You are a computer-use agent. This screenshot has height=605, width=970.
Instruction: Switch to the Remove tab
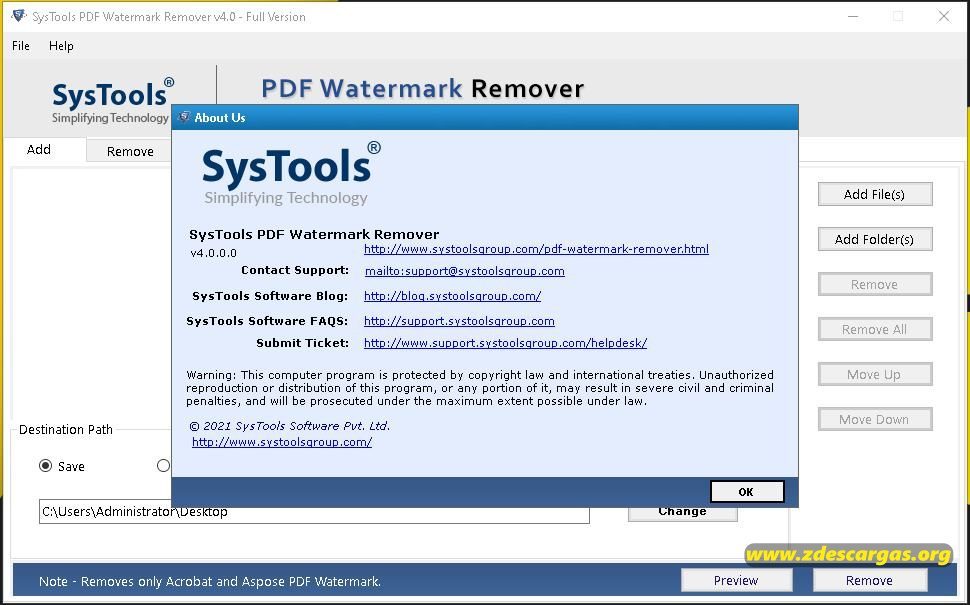coord(130,152)
